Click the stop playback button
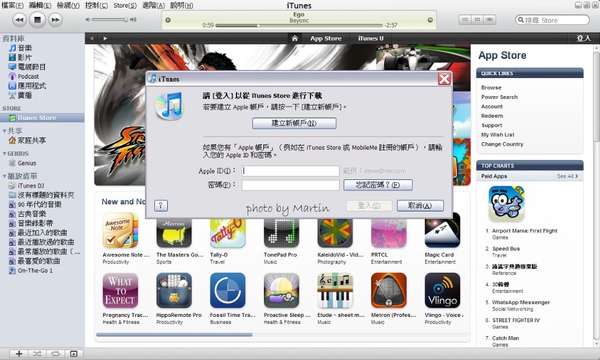 coord(37,20)
